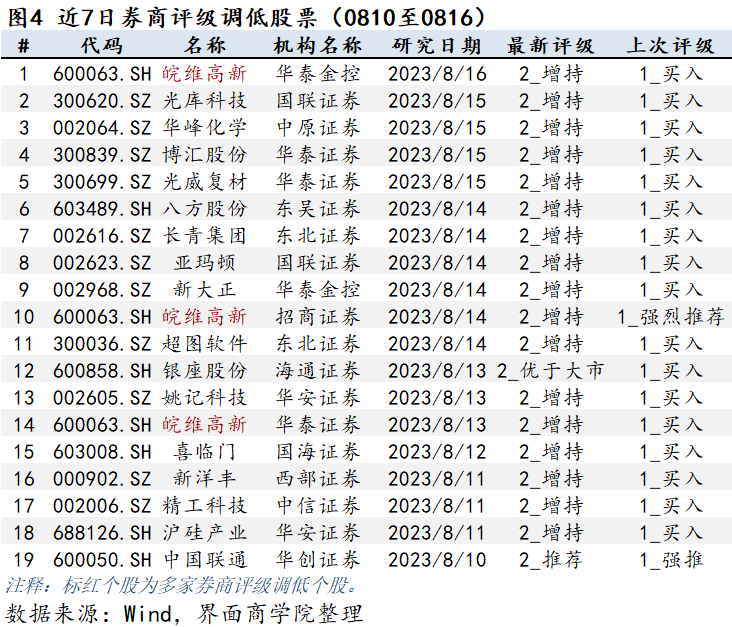Viewport: 732px width, 627px height.
Task: Click stock name 长青集团
Action: pos(204,236)
